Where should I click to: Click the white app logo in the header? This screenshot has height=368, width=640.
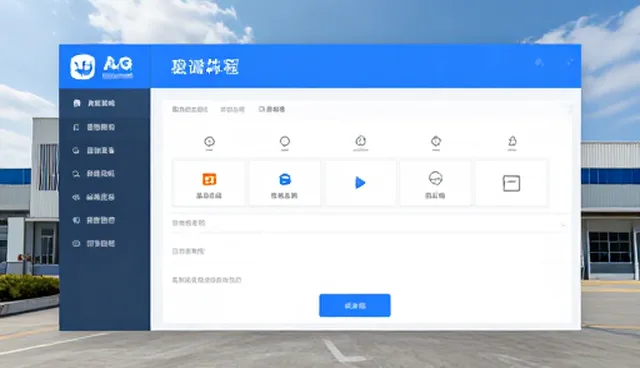pos(82,67)
